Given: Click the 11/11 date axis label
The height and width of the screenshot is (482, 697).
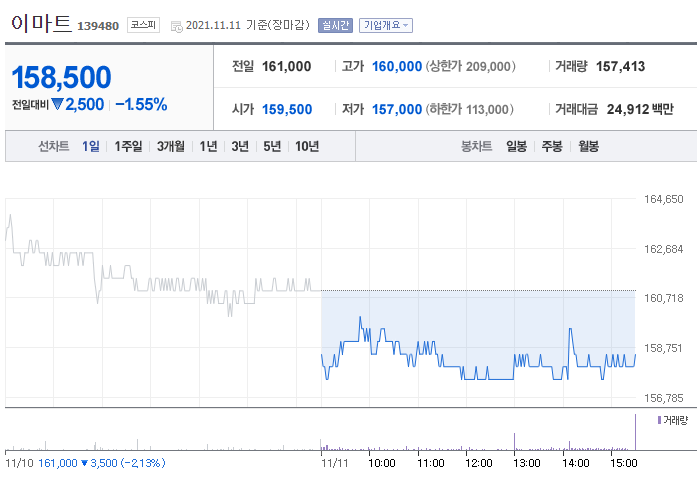Looking at the screenshot, I should (335, 463).
